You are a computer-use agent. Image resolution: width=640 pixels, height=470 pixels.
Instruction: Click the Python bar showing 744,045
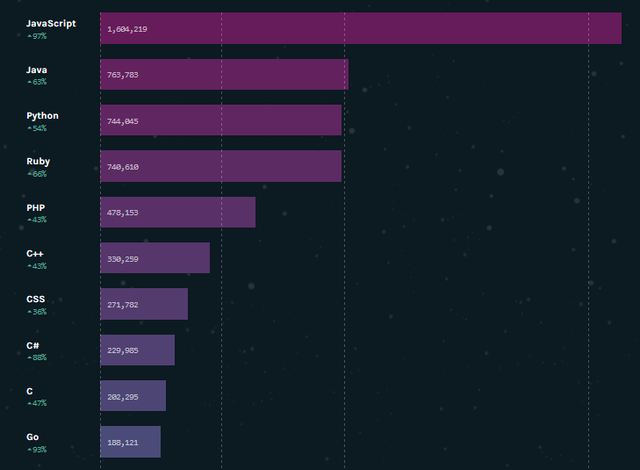click(x=221, y=120)
